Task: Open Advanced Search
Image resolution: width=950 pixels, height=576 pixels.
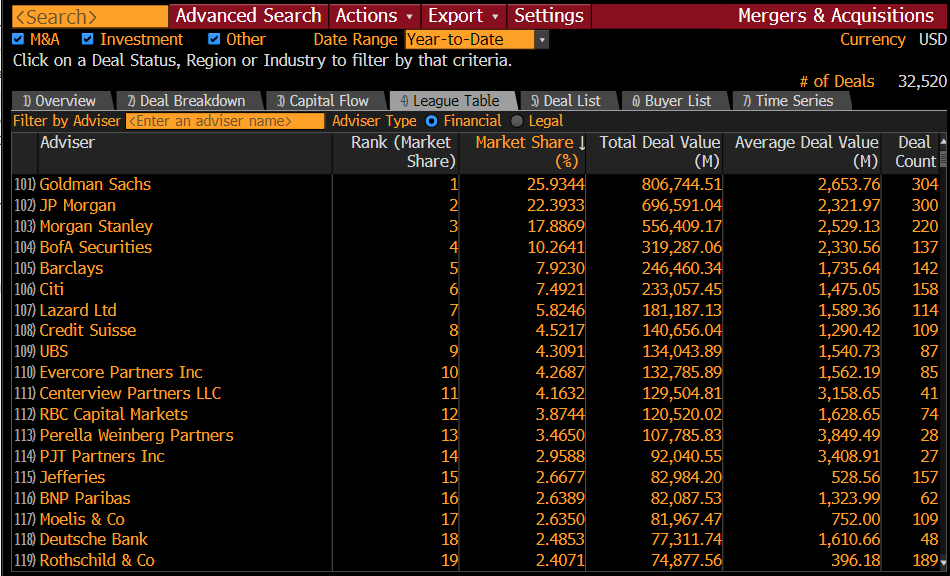Action: tap(248, 16)
